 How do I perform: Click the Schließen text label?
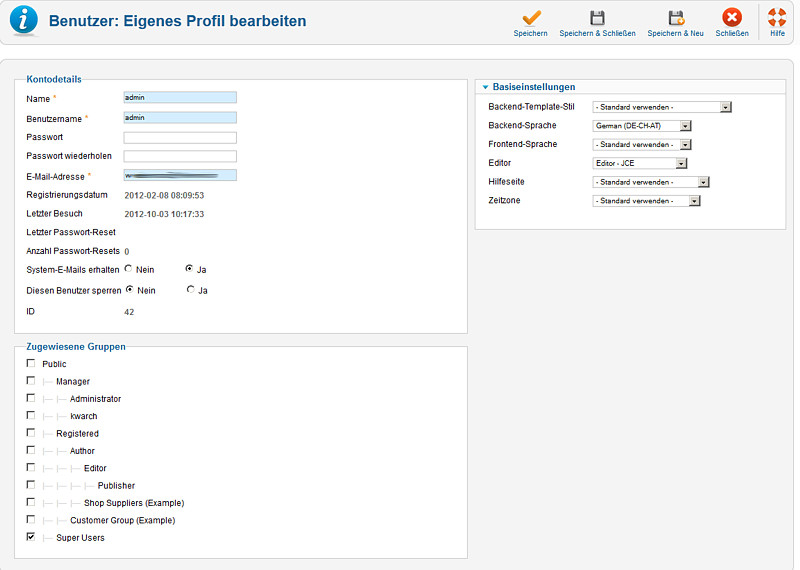click(x=732, y=34)
